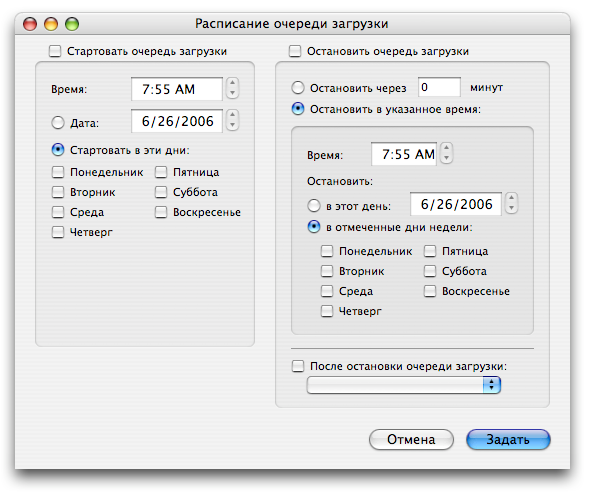Zoom window with green button

tap(72, 24)
